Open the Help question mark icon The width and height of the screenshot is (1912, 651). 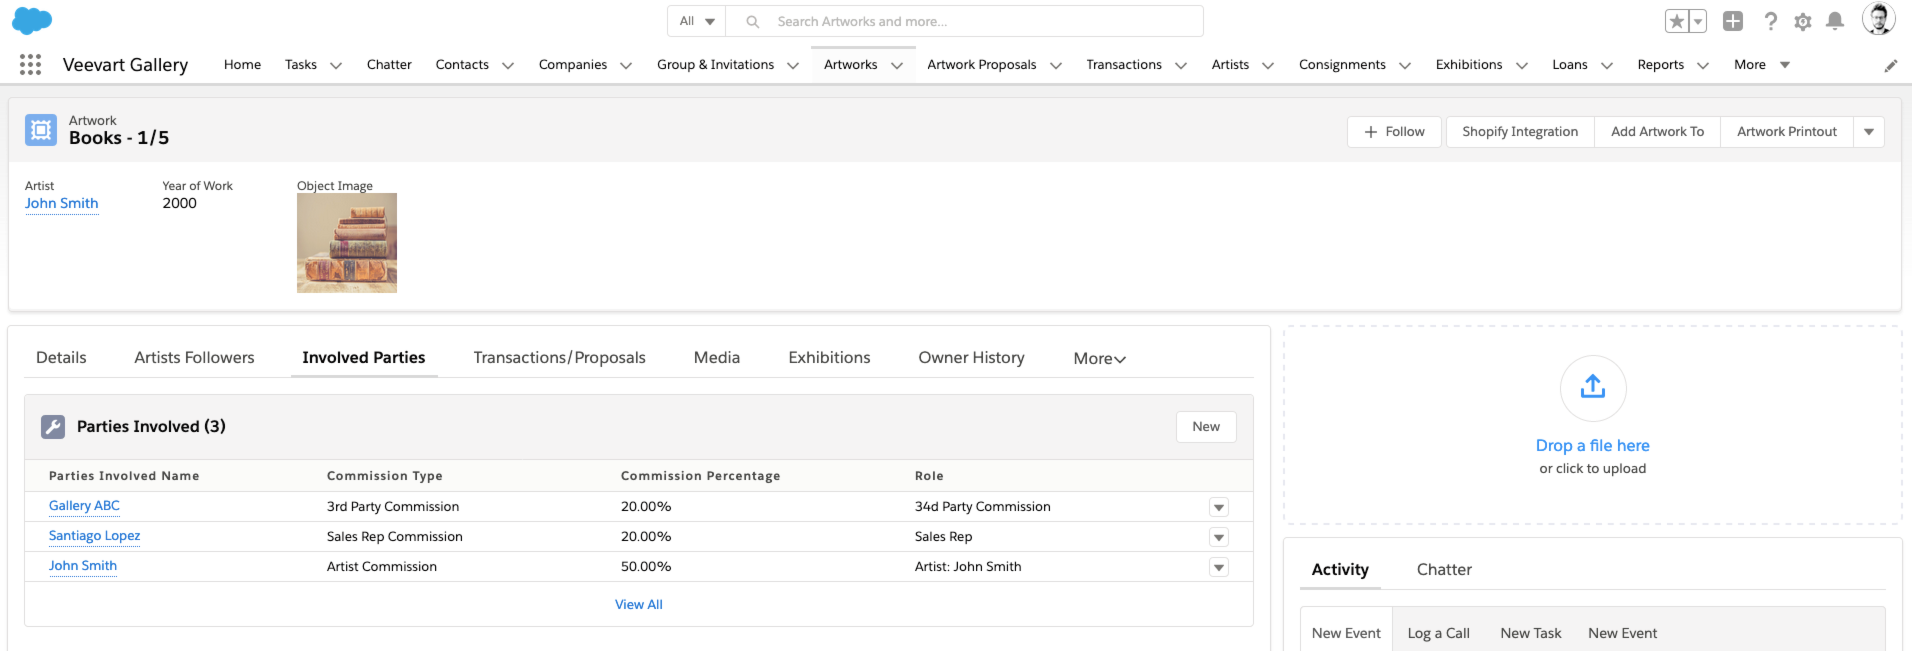(x=1770, y=21)
